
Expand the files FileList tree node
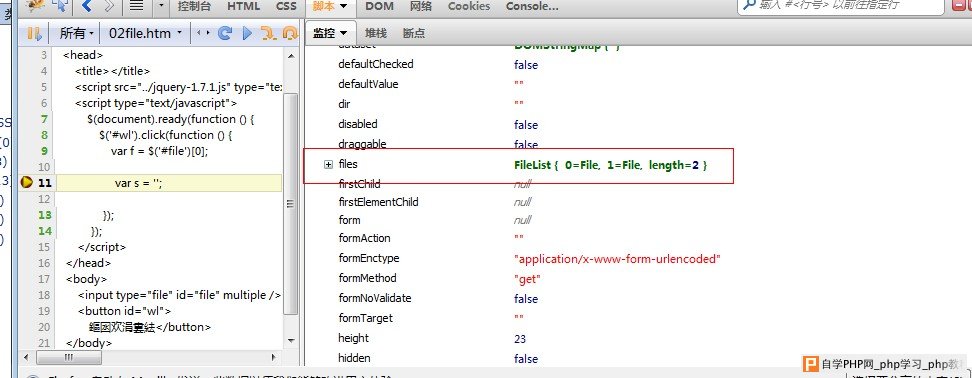[329, 164]
